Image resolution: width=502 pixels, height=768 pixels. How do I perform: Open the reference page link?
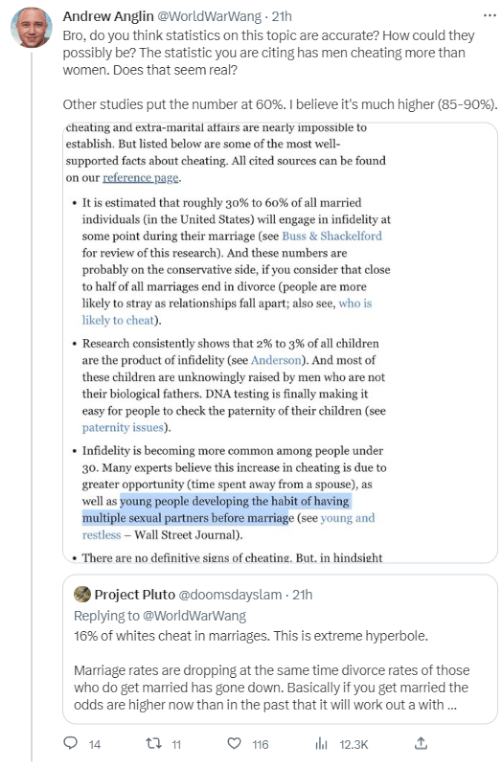pos(141,177)
